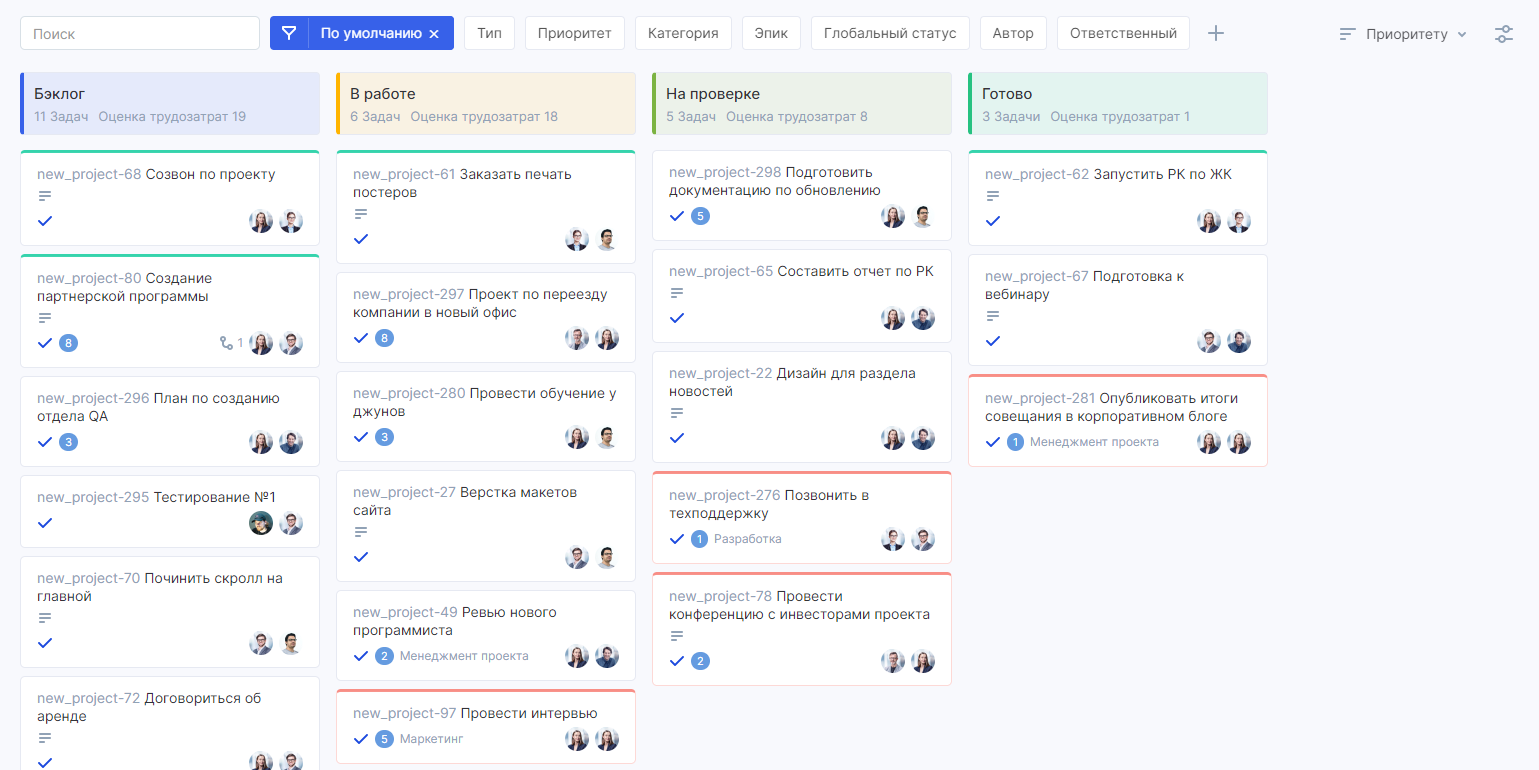This screenshot has height=770, width=1539.
Task: Click badge 2 on 'Провести конференцию с инвесторами' card
Action: [700, 661]
